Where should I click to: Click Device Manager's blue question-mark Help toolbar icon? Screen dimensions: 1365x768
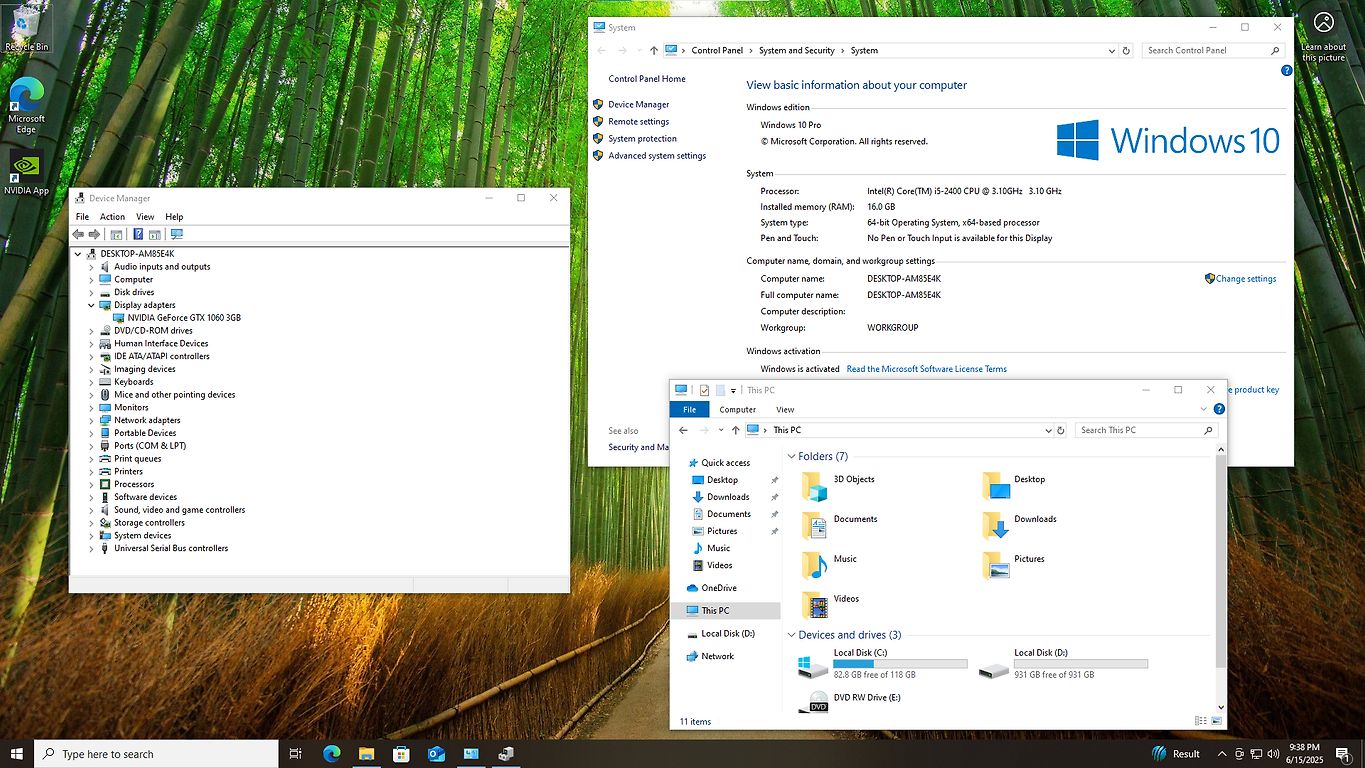coord(138,234)
